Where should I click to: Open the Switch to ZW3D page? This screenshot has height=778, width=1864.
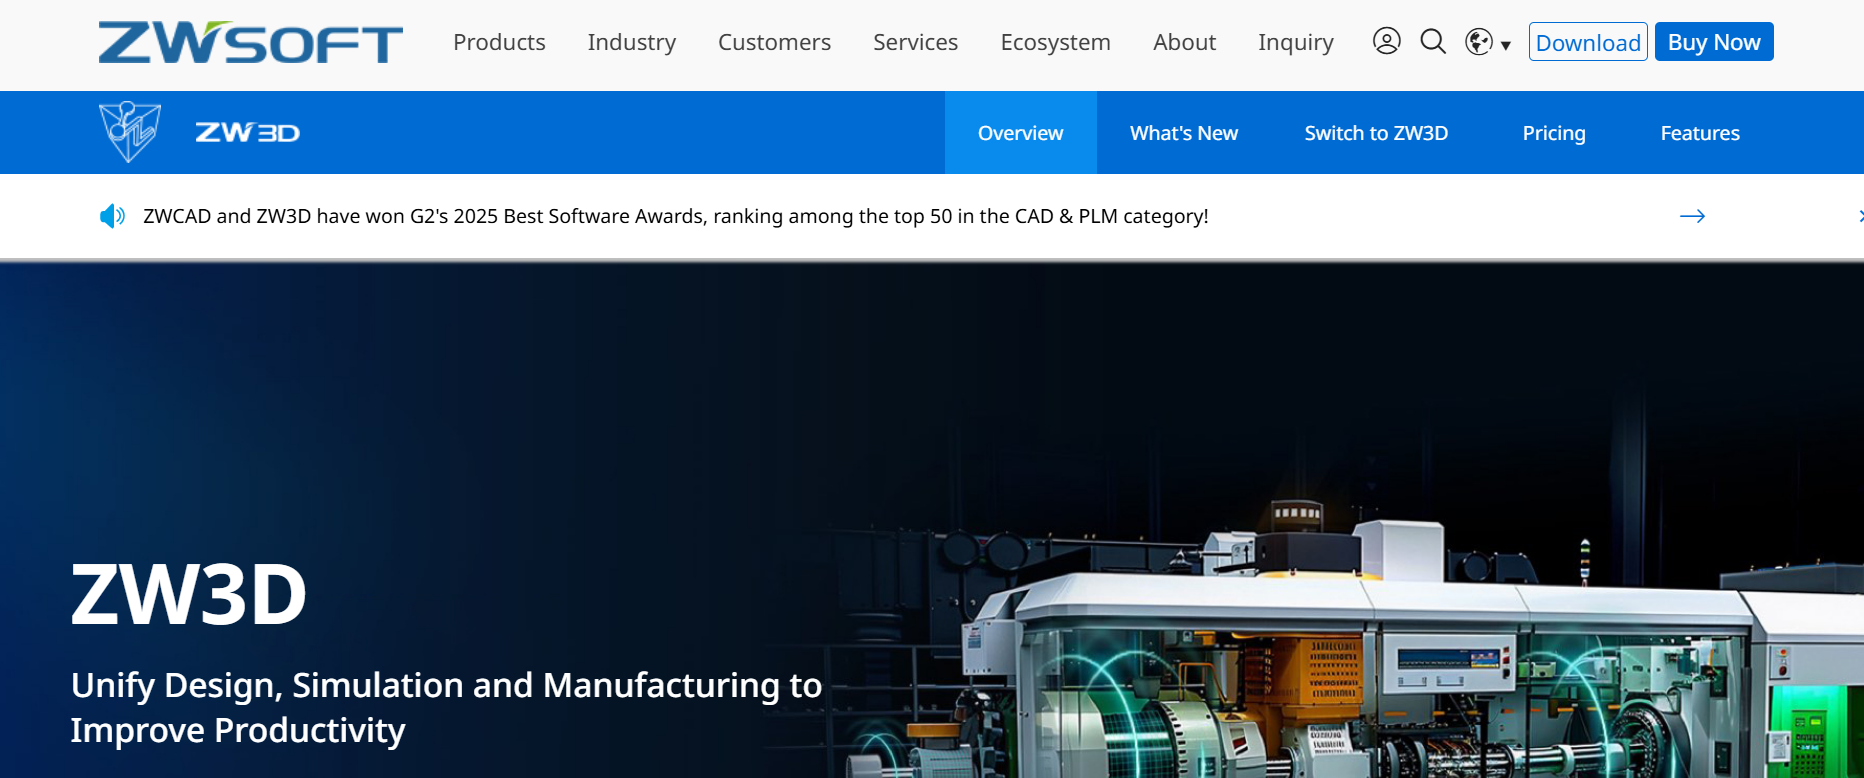click(x=1376, y=133)
